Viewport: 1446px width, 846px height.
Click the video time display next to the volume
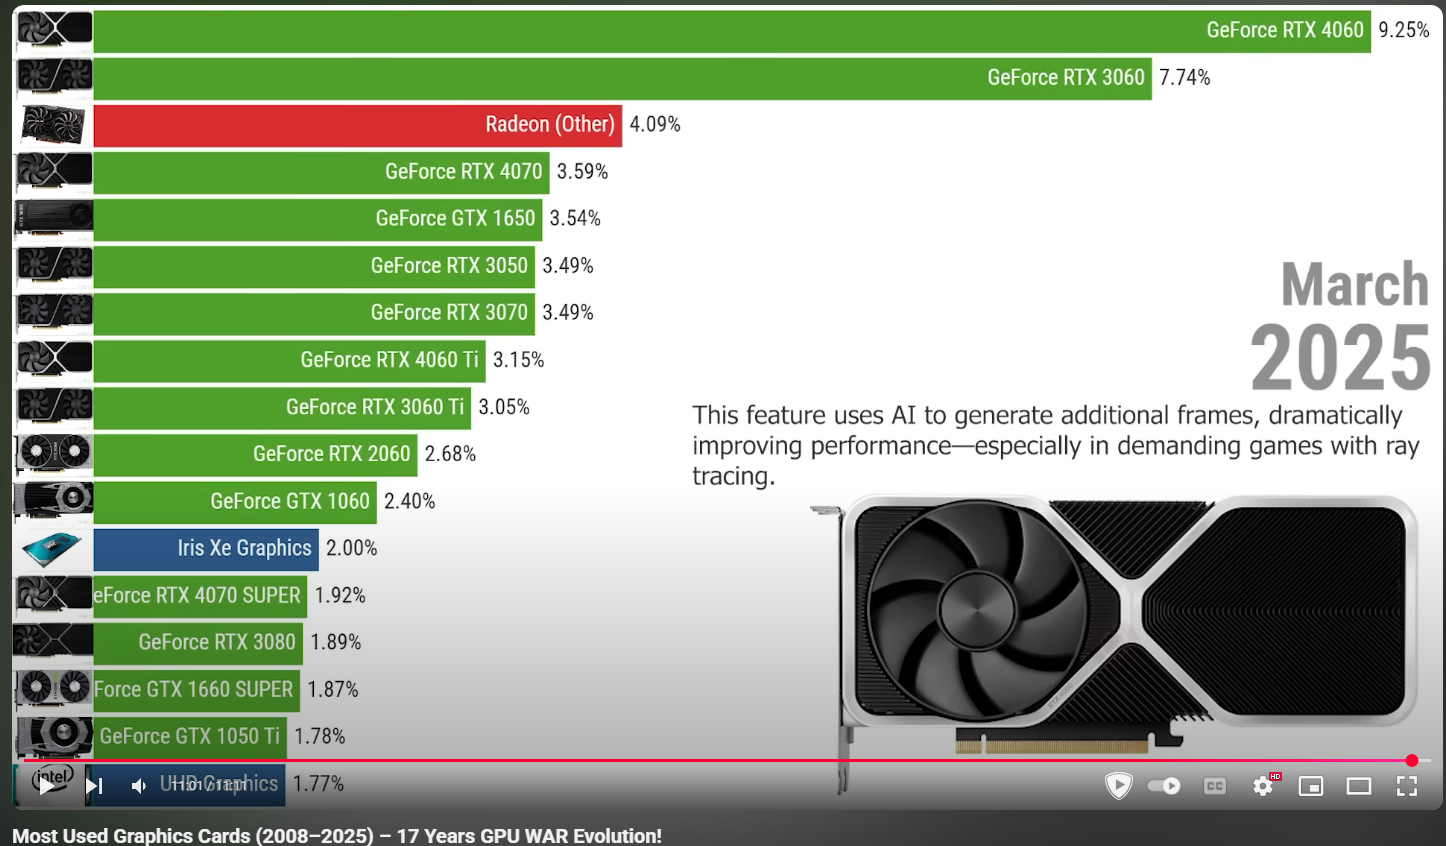[x=210, y=786]
